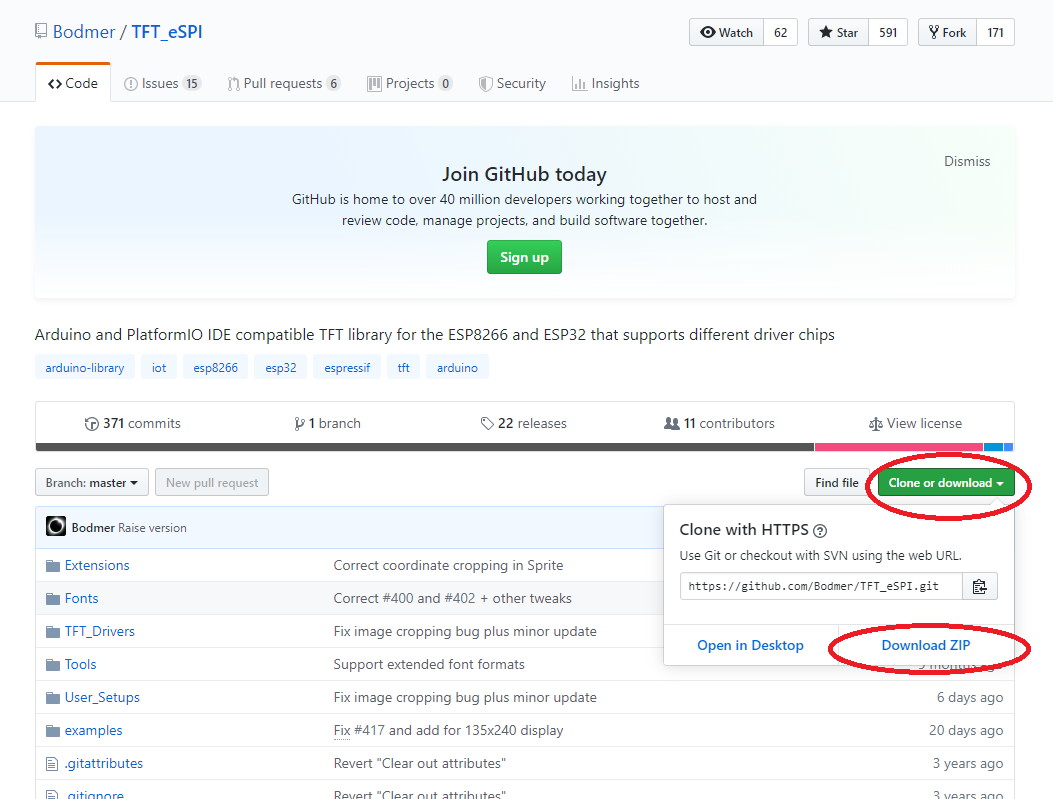Viewport: 1053px width, 799px height.
Task: Switch to the Pull requests tab
Action: pos(284,83)
